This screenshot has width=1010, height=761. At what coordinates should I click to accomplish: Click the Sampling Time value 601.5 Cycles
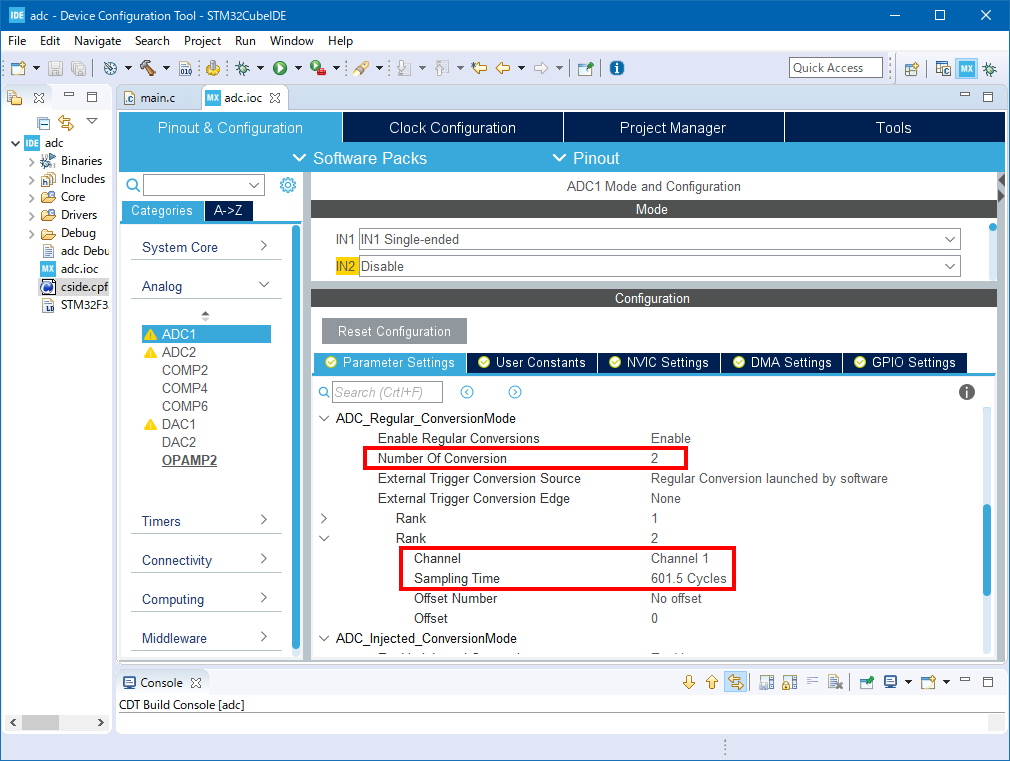(688, 579)
